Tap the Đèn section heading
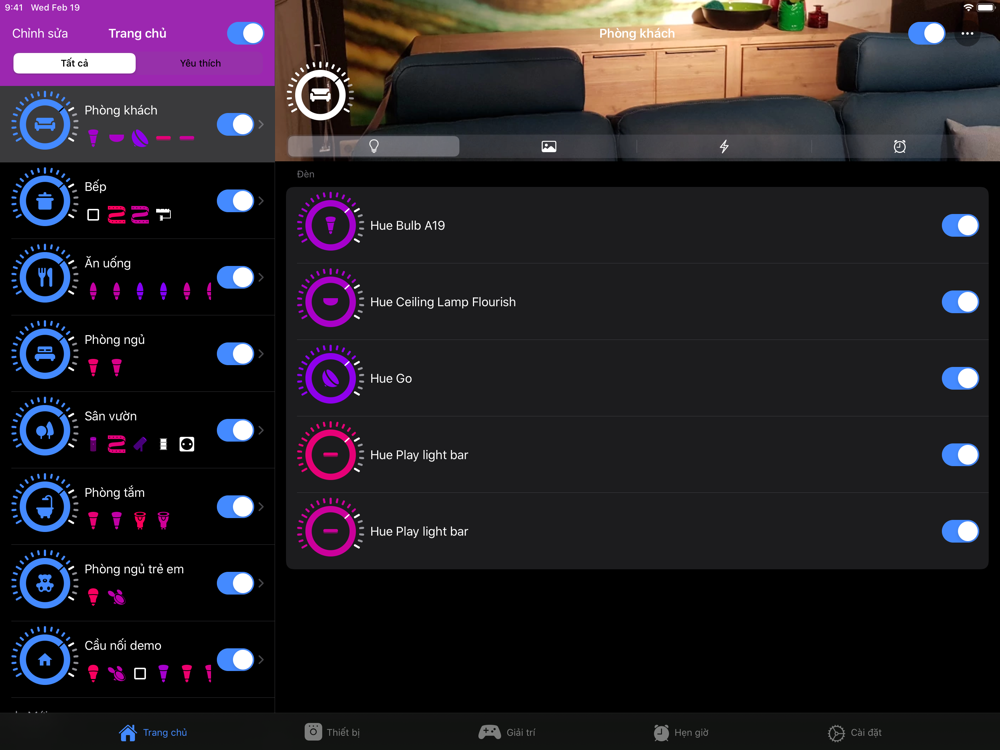The height and width of the screenshot is (750, 1000). (305, 174)
